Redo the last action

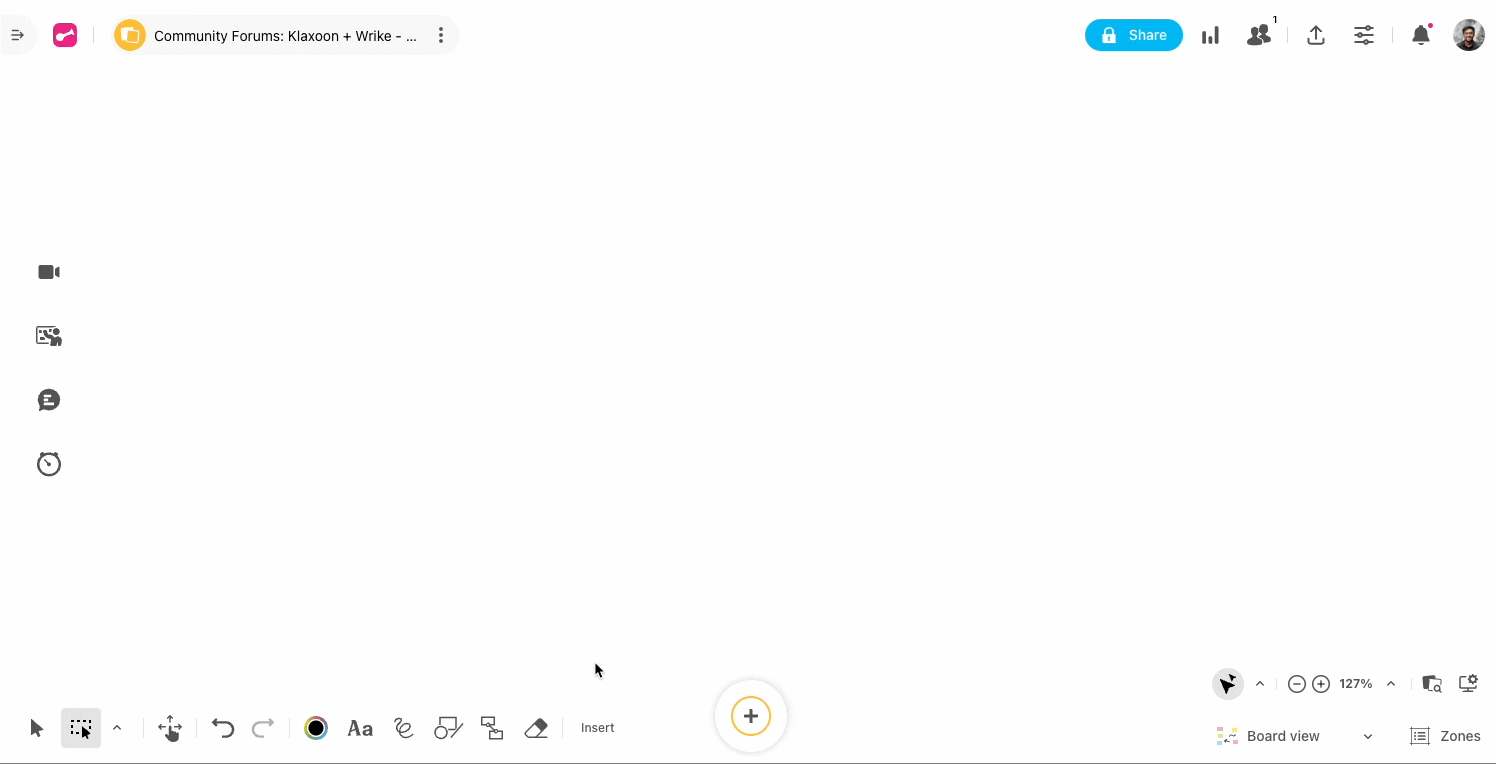coord(263,728)
